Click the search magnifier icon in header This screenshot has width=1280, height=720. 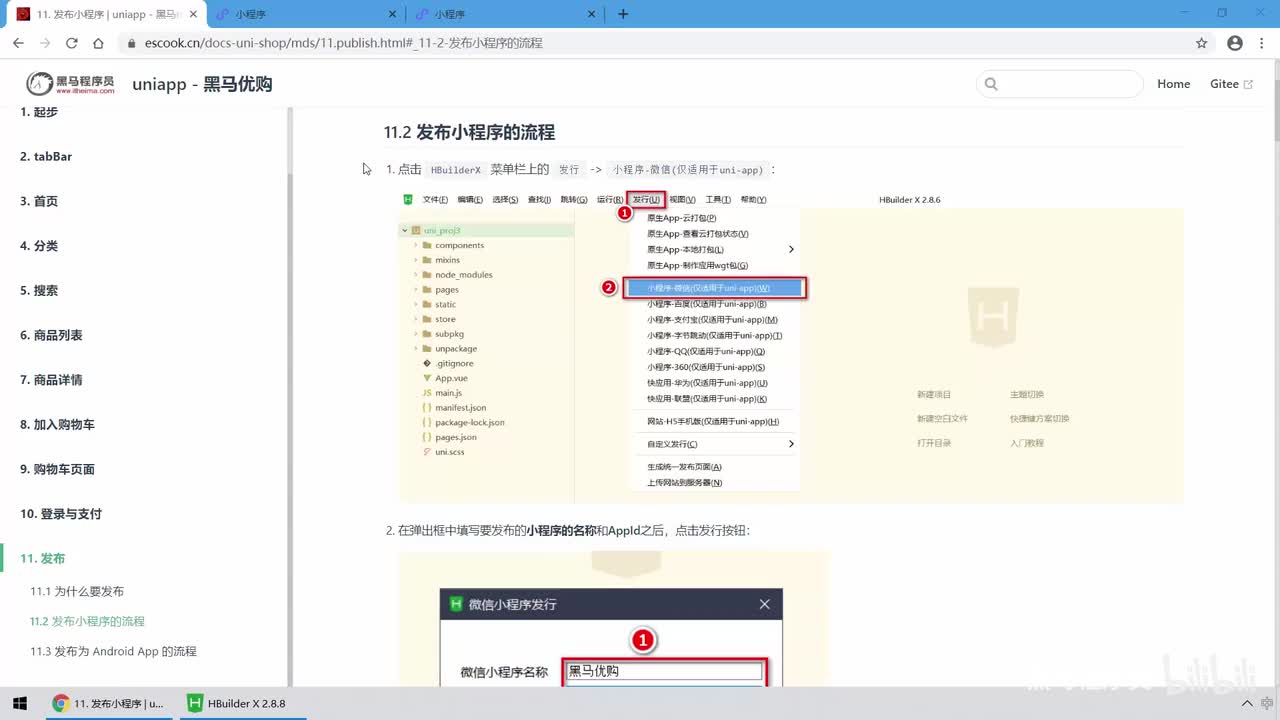pos(991,84)
